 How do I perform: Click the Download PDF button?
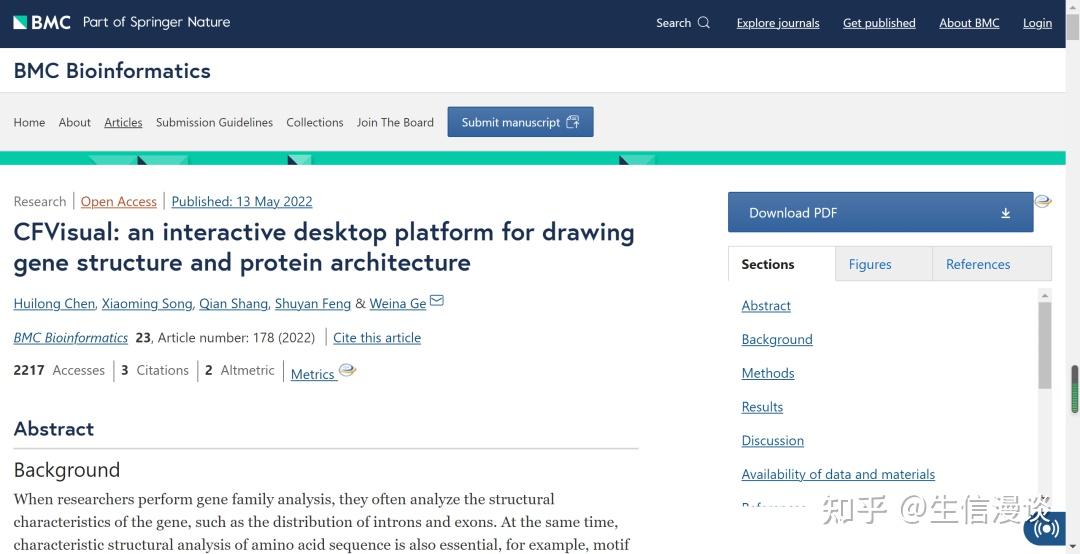pyautogui.click(x=880, y=213)
